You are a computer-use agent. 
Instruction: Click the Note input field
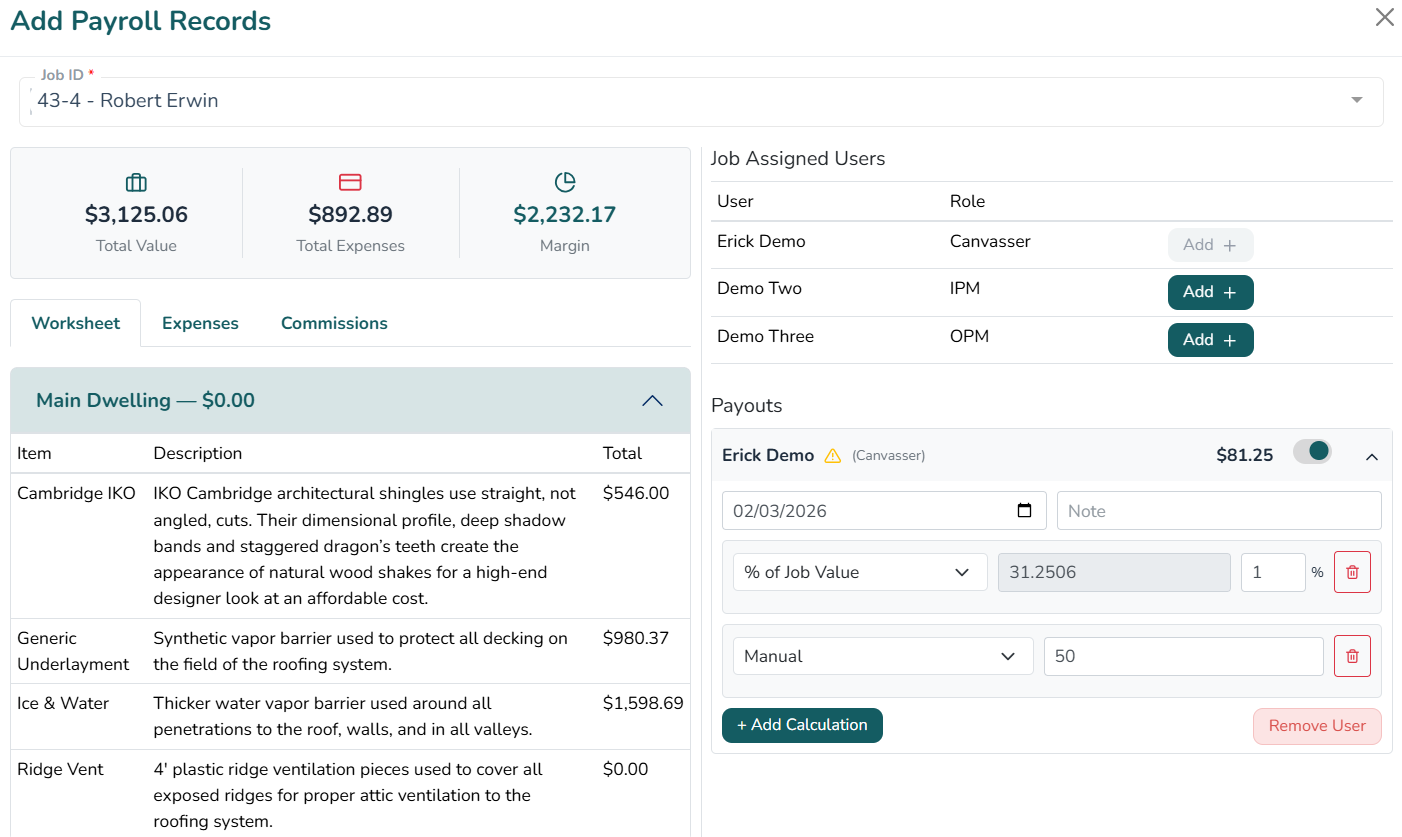coord(1218,511)
